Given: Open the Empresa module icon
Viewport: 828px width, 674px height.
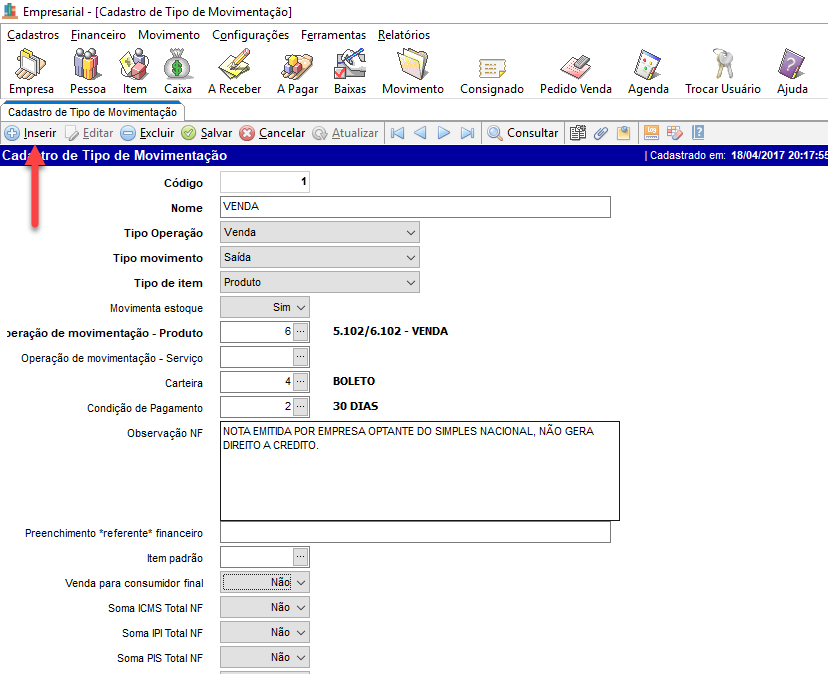Looking at the screenshot, I should (31, 72).
